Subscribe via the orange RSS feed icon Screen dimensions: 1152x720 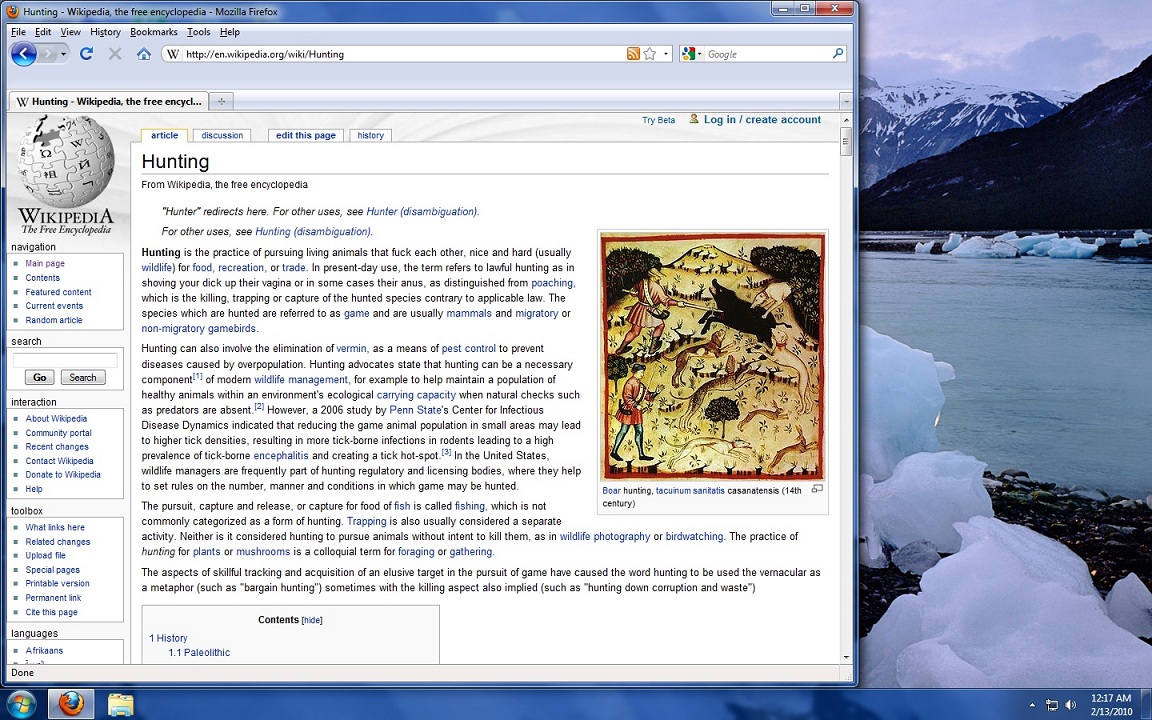tap(633, 54)
